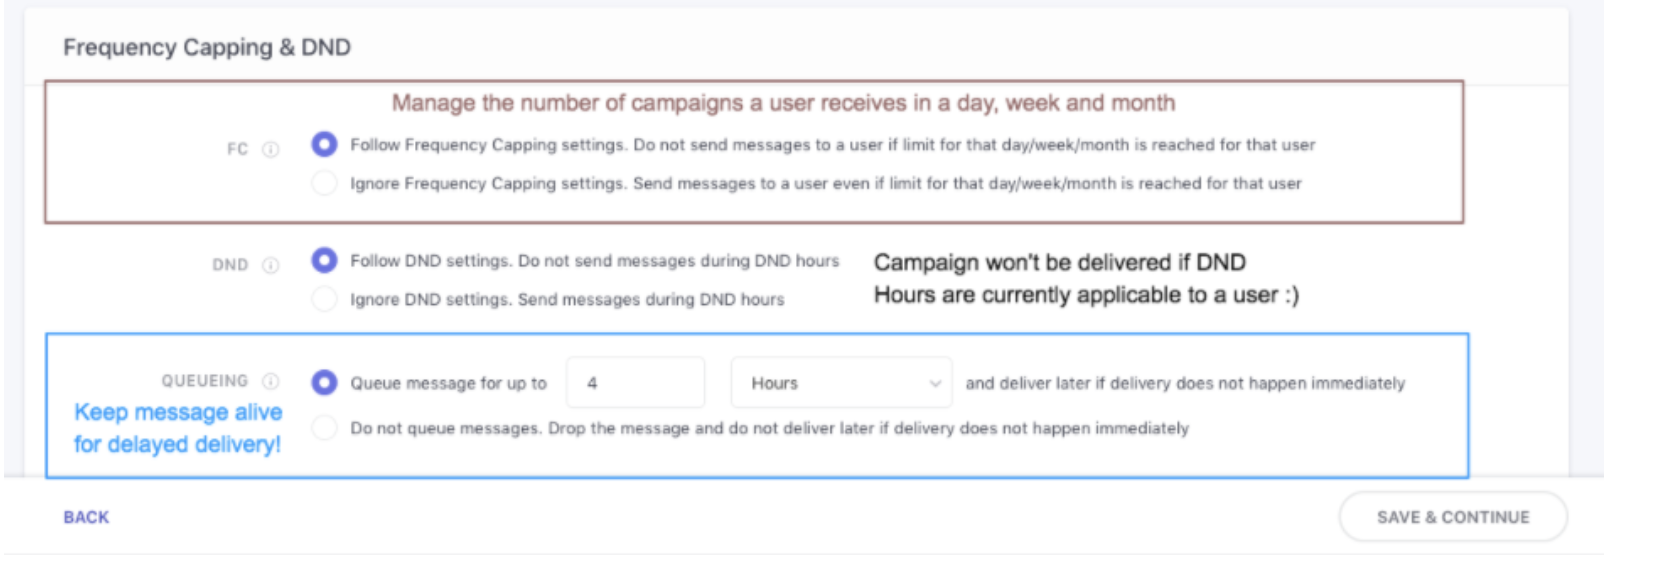This screenshot has width=1670, height=566.
Task: Select Ignore DND settings radio button
Action: (324, 299)
